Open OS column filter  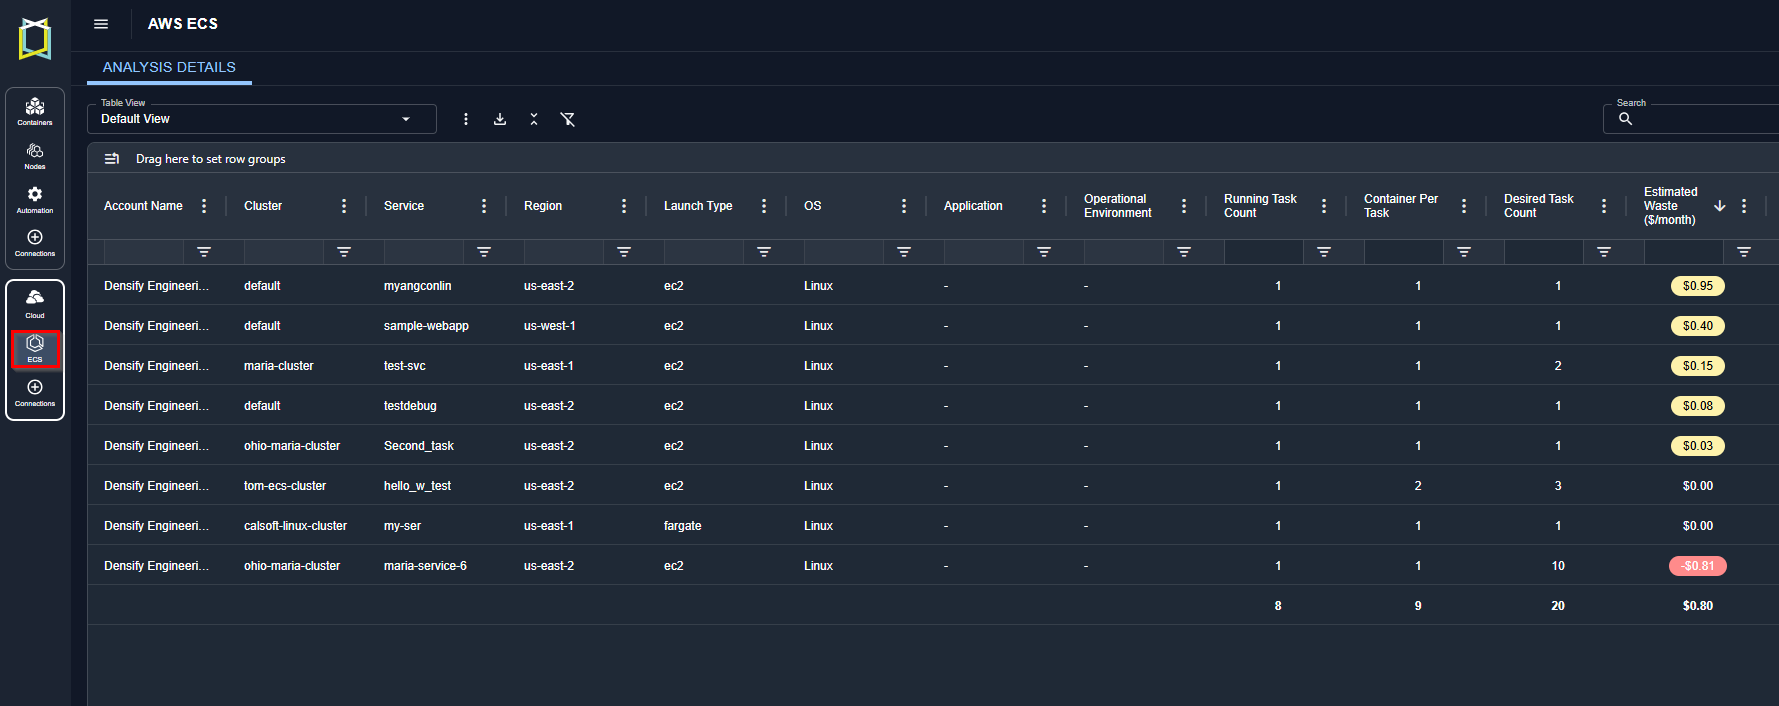click(904, 252)
